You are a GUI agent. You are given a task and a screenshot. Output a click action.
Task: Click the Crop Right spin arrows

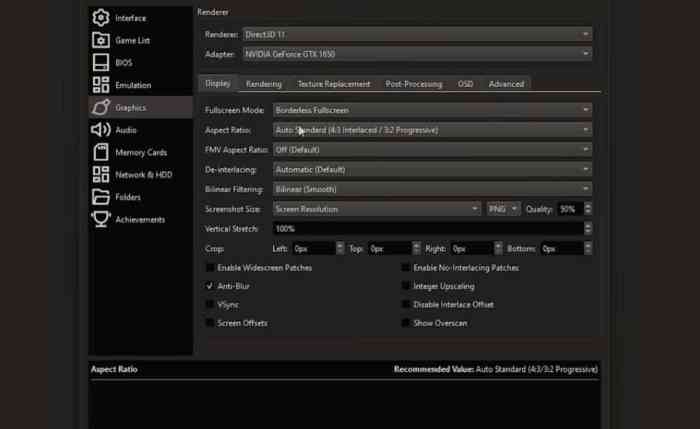click(498, 248)
